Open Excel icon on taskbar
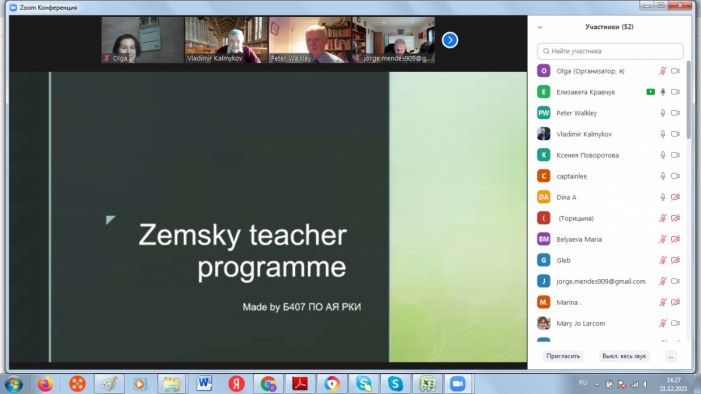Viewport: 701px width, 394px height. point(427,384)
